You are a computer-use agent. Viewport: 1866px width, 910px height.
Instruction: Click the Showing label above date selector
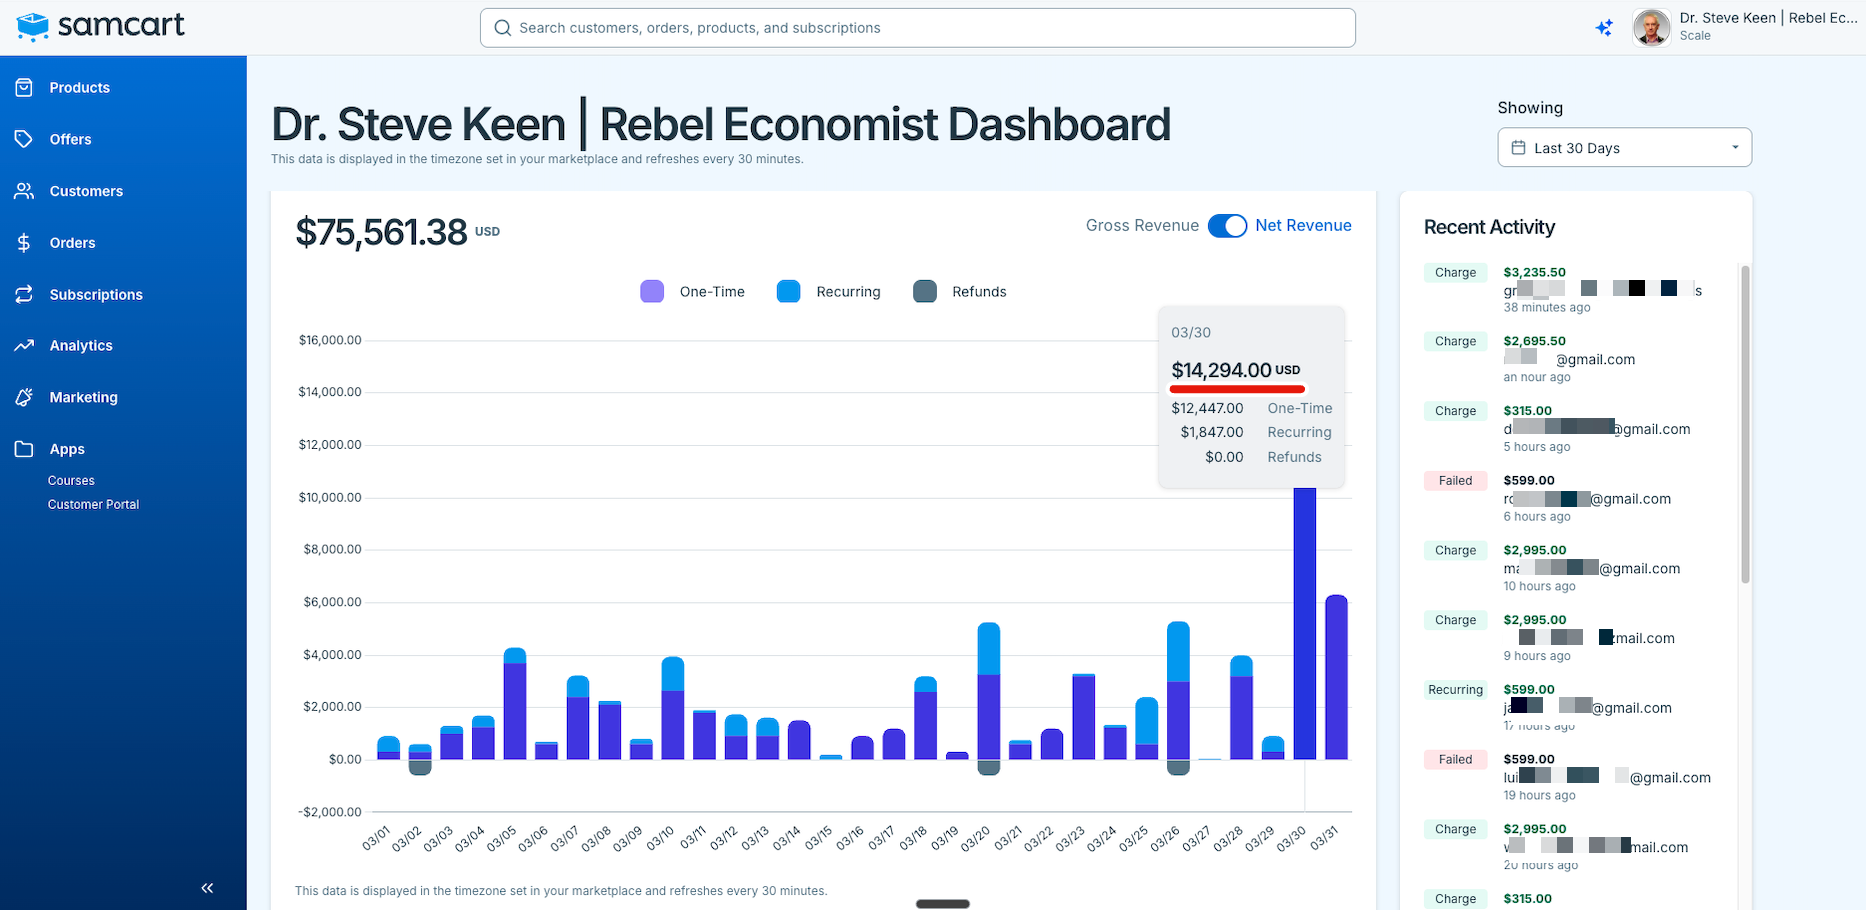coord(1530,108)
